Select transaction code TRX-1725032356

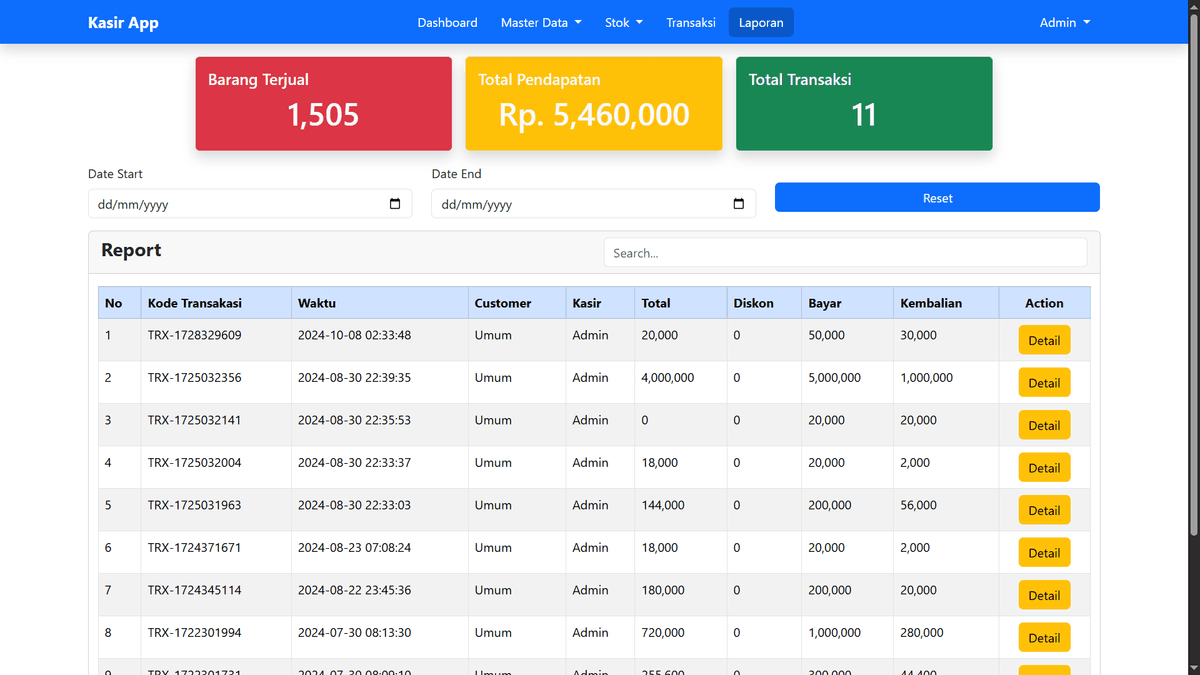(x=194, y=378)
